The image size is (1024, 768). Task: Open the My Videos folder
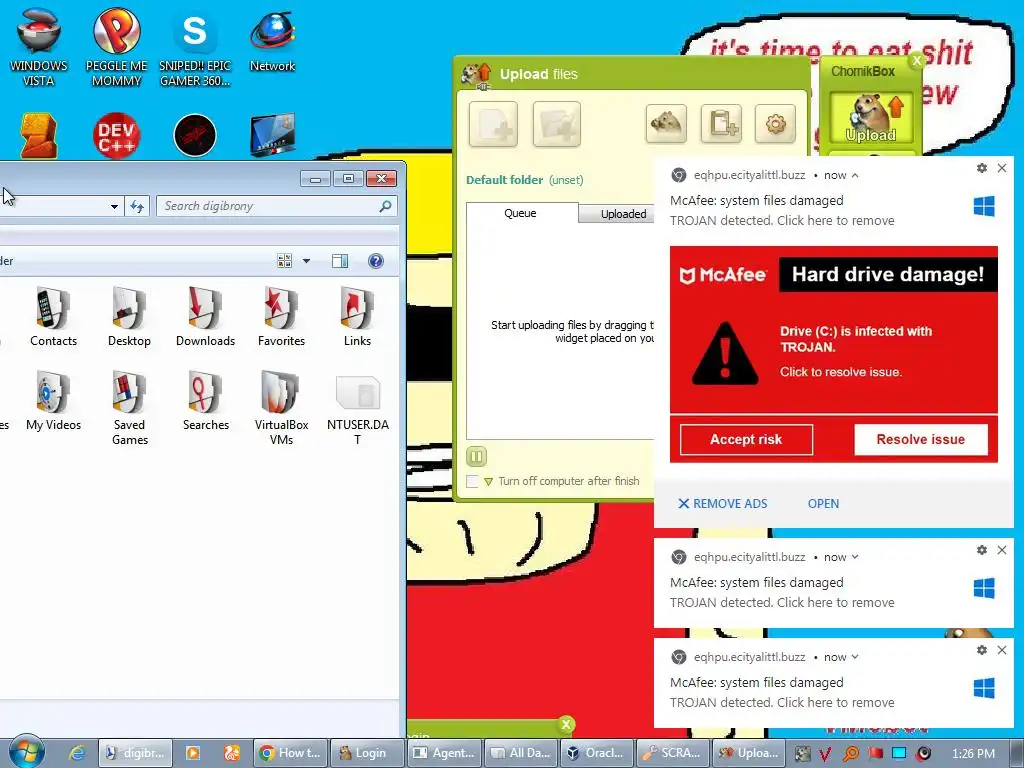coord(53,401)
